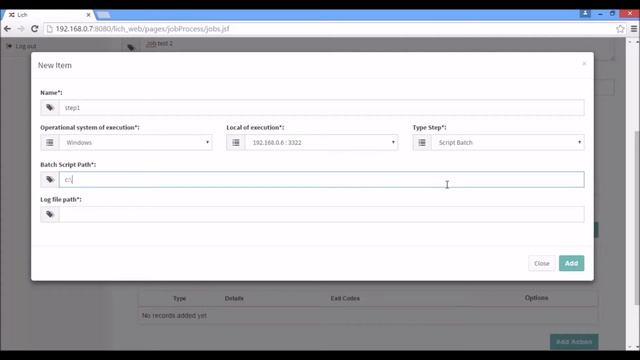Click the tag icon beside Batch Script Path
Image resolution: width=640 pixels, height=360 pixels.
point(50,180)
